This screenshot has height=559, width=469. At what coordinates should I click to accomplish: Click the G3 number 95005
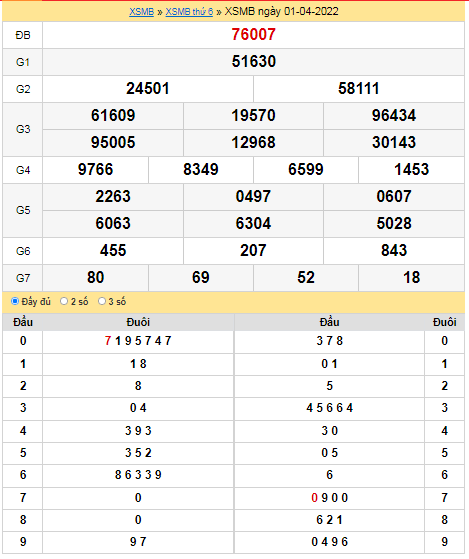[113, 142]
